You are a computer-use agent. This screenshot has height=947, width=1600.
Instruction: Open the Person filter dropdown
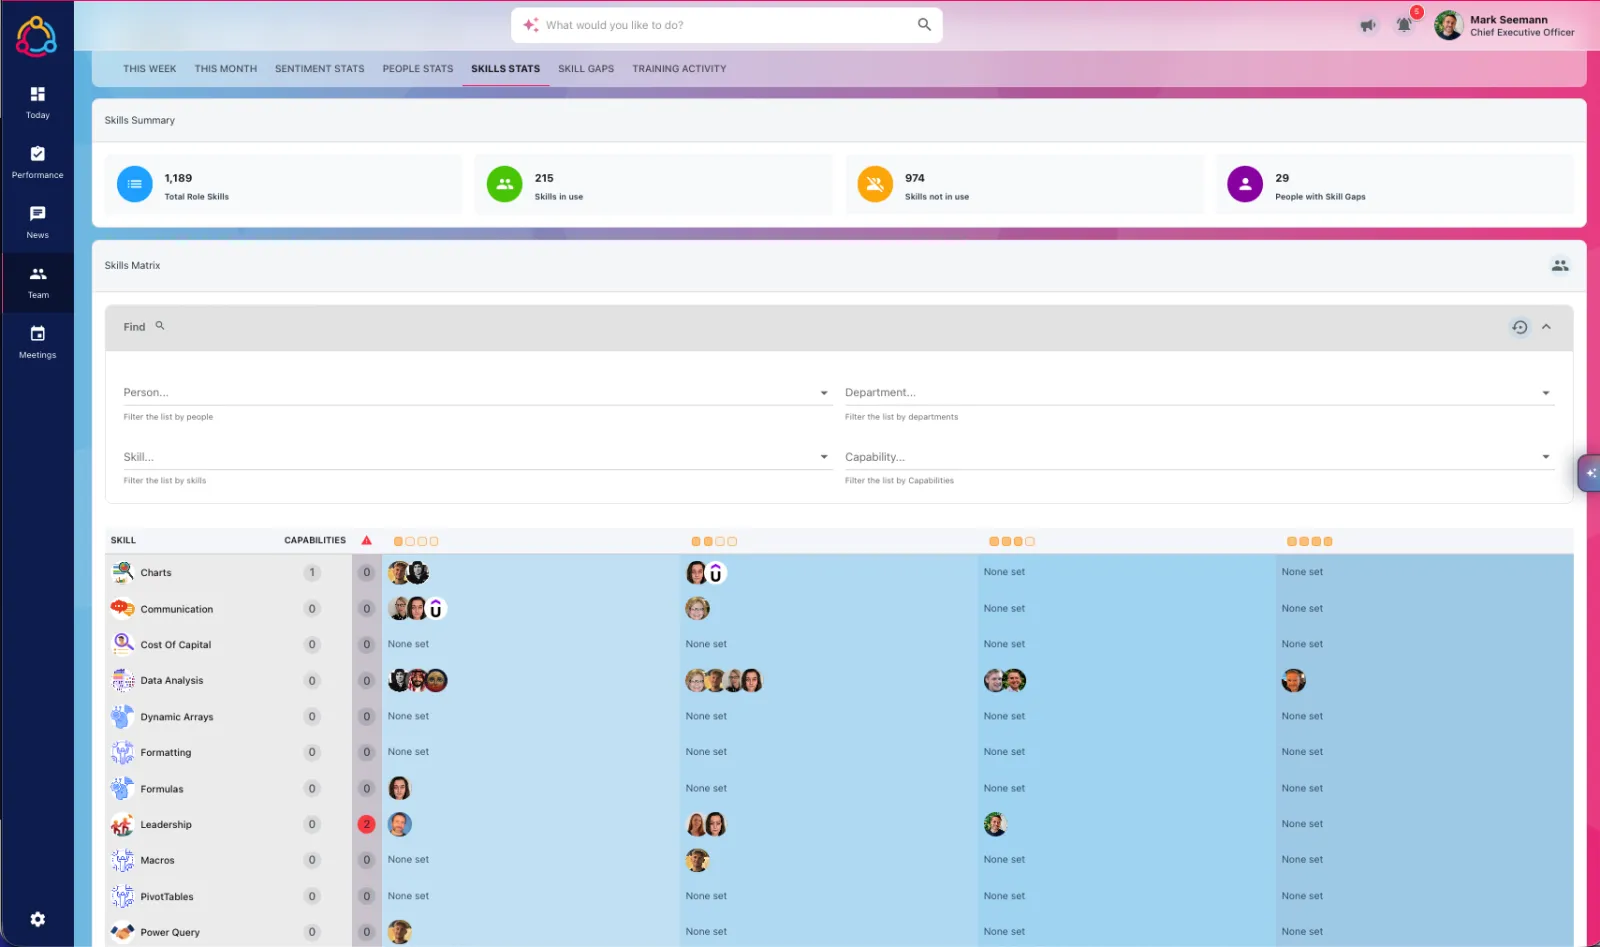476,392
